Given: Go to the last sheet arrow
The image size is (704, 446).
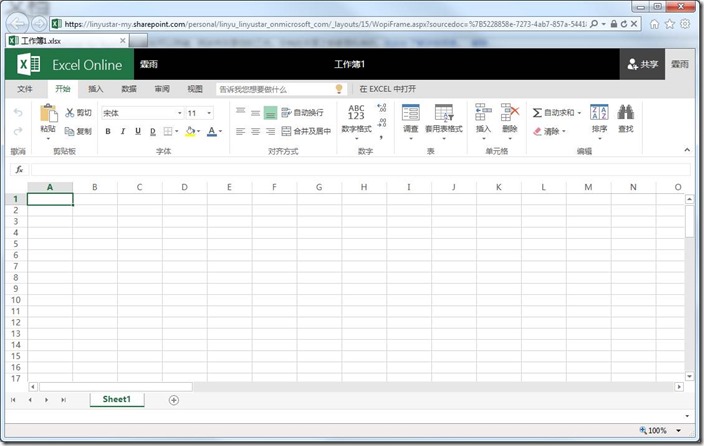Looking at the screenshot, I should (x=63, y=400).
